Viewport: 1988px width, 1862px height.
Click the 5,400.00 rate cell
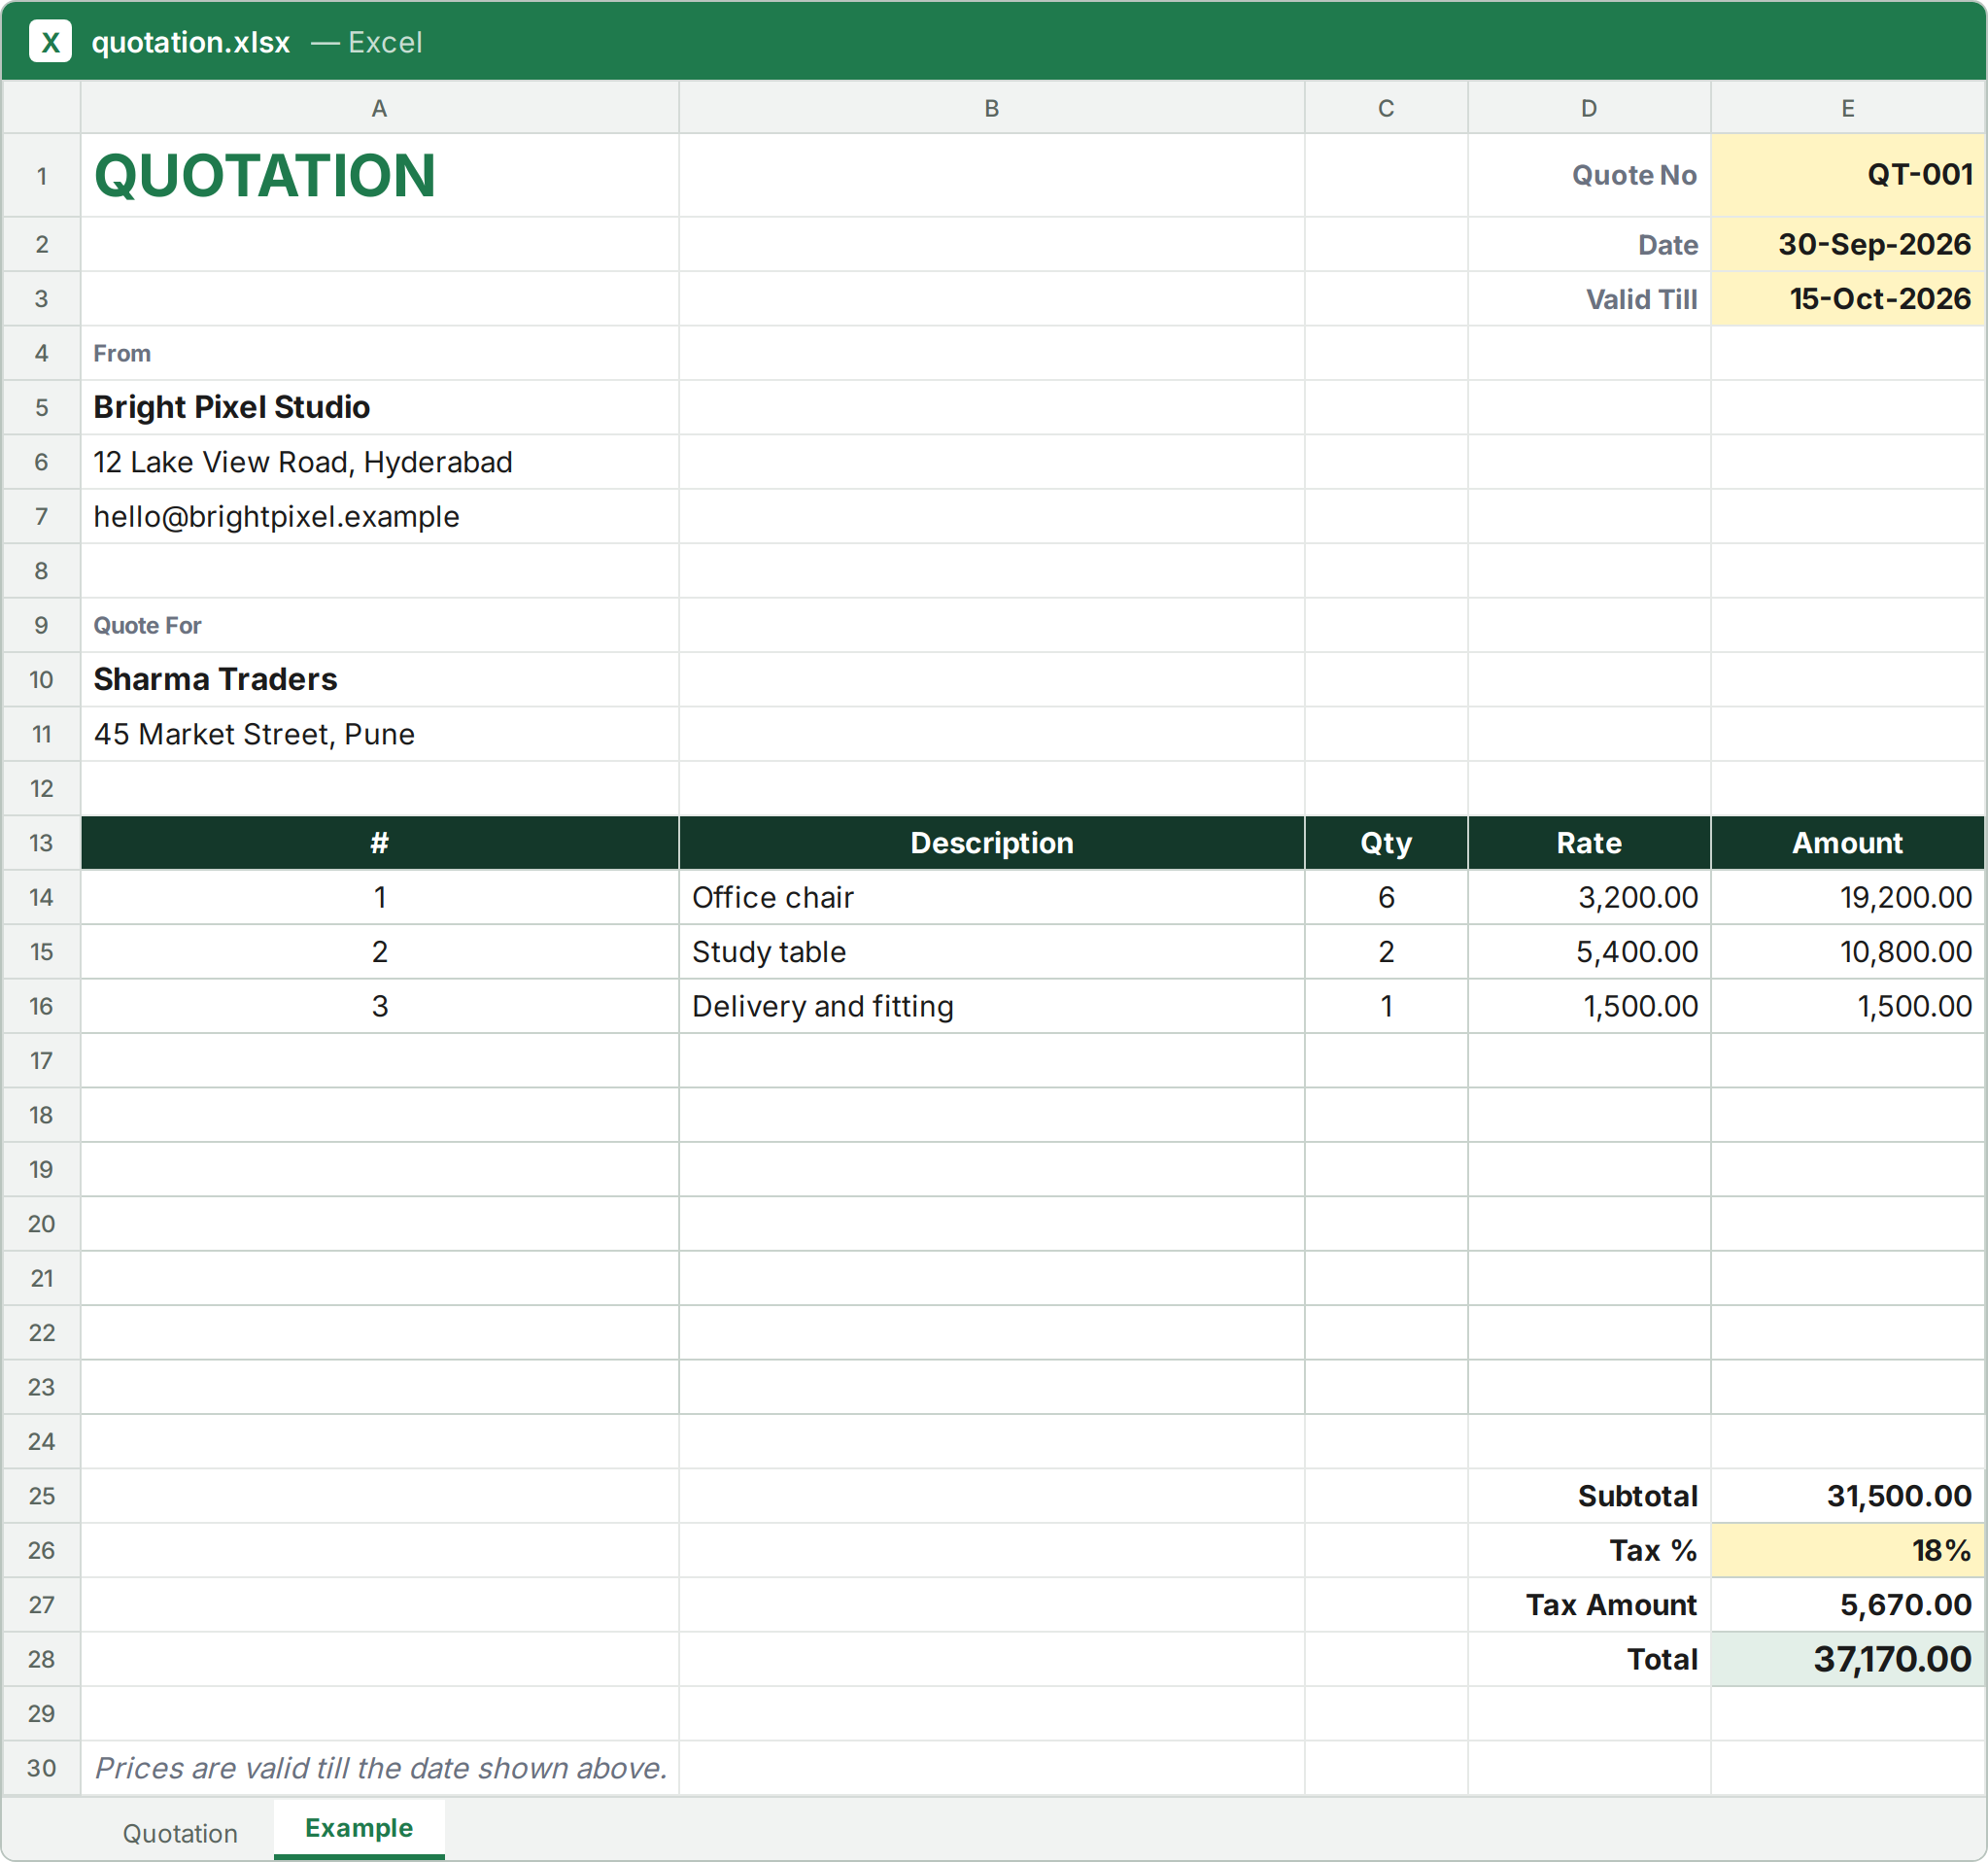pos(1589,951)
